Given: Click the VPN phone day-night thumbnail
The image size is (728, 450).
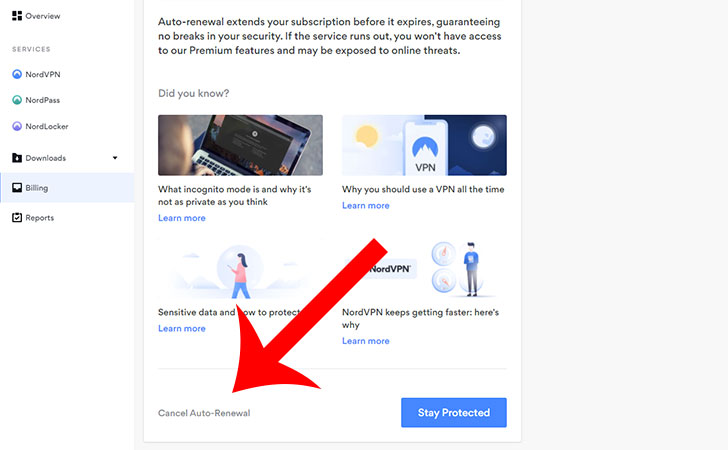Looking at the screenshot, I should tap(424, 145).
